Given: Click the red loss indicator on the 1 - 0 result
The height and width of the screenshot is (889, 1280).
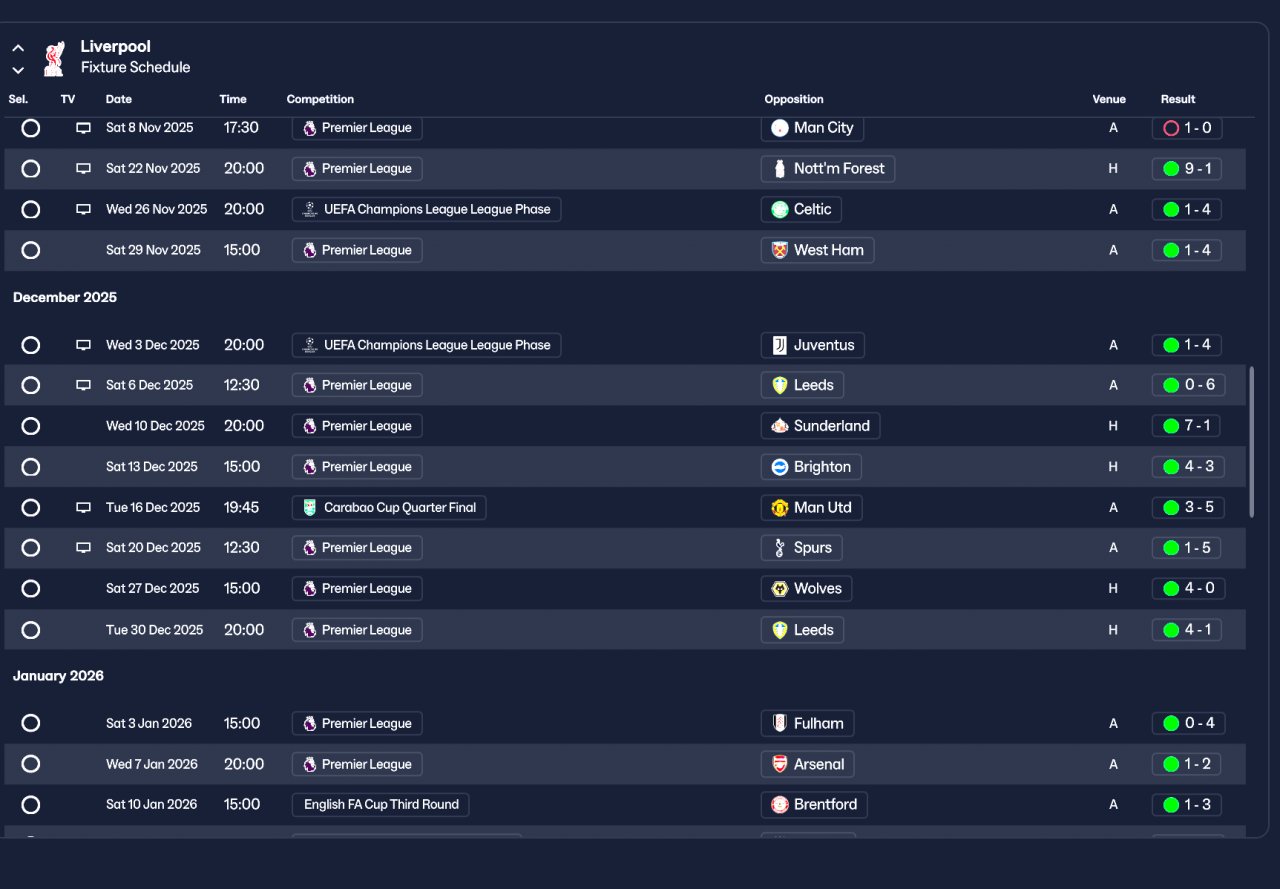Looking at the screenshot, I should point(1171,128).
